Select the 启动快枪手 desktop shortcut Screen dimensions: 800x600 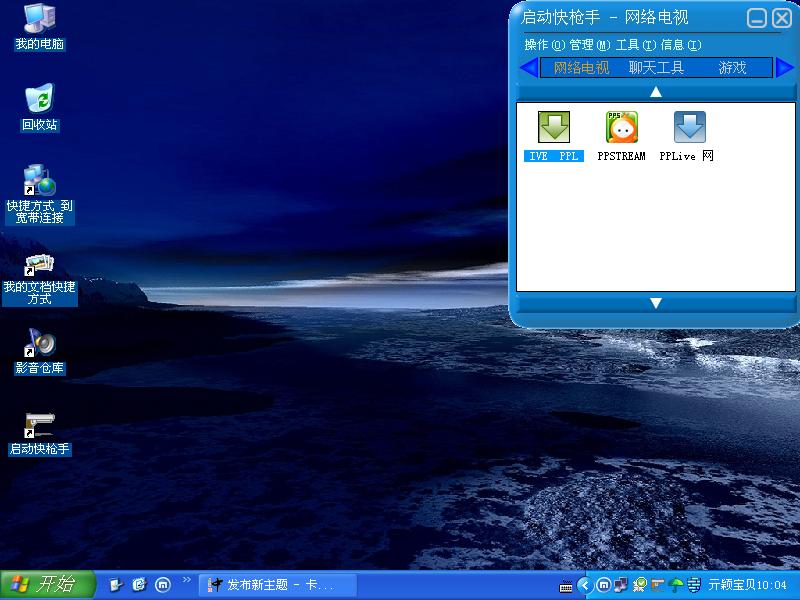point(40,434)
